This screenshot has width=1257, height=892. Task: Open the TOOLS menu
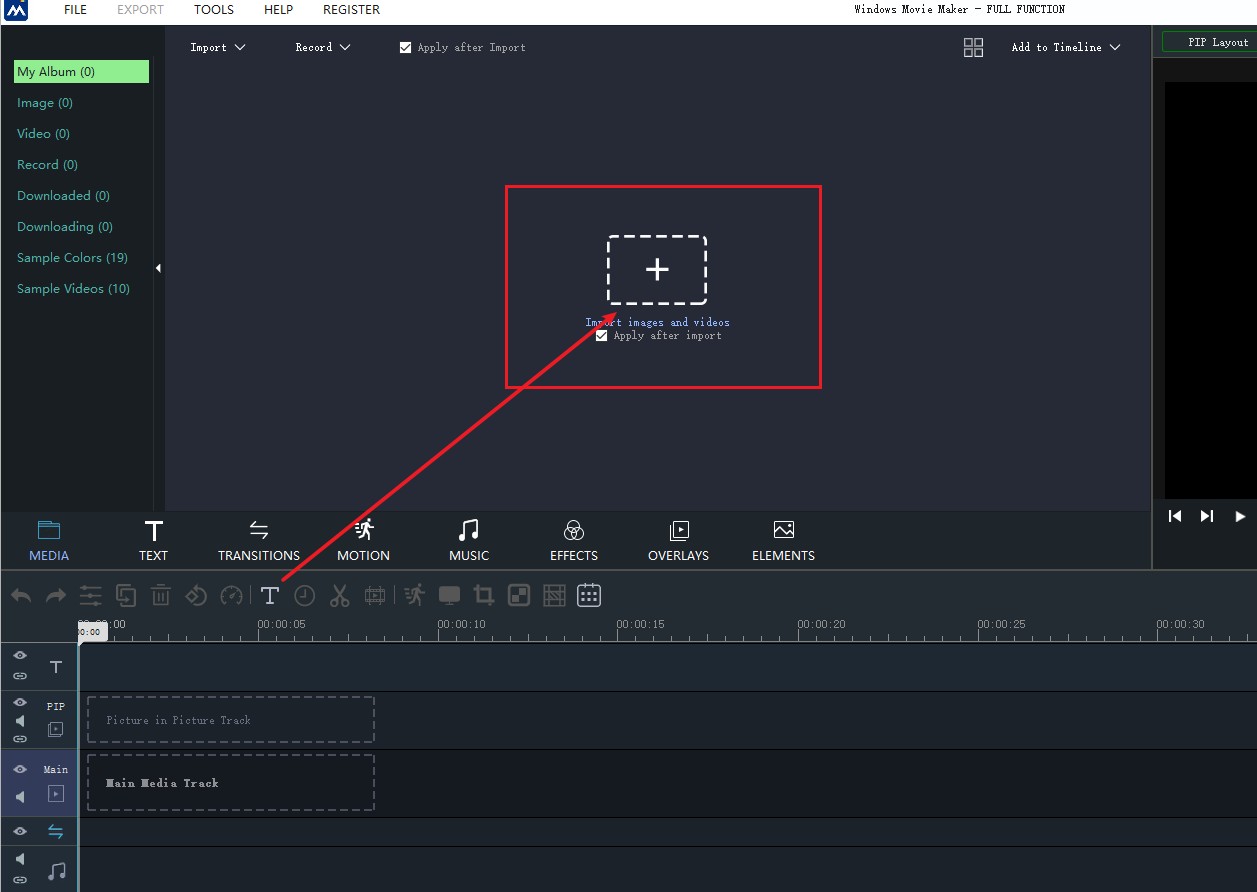tap(213, 10)
